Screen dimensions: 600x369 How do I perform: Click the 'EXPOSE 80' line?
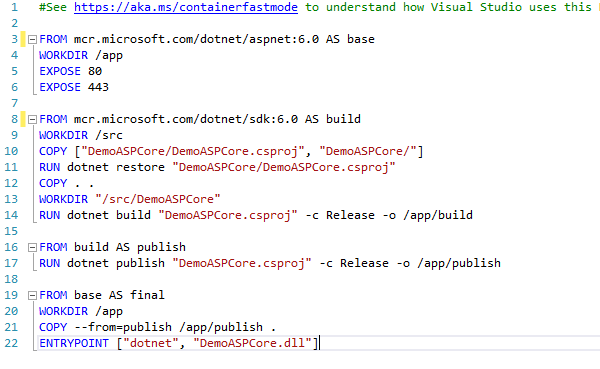tap(70, 71)
